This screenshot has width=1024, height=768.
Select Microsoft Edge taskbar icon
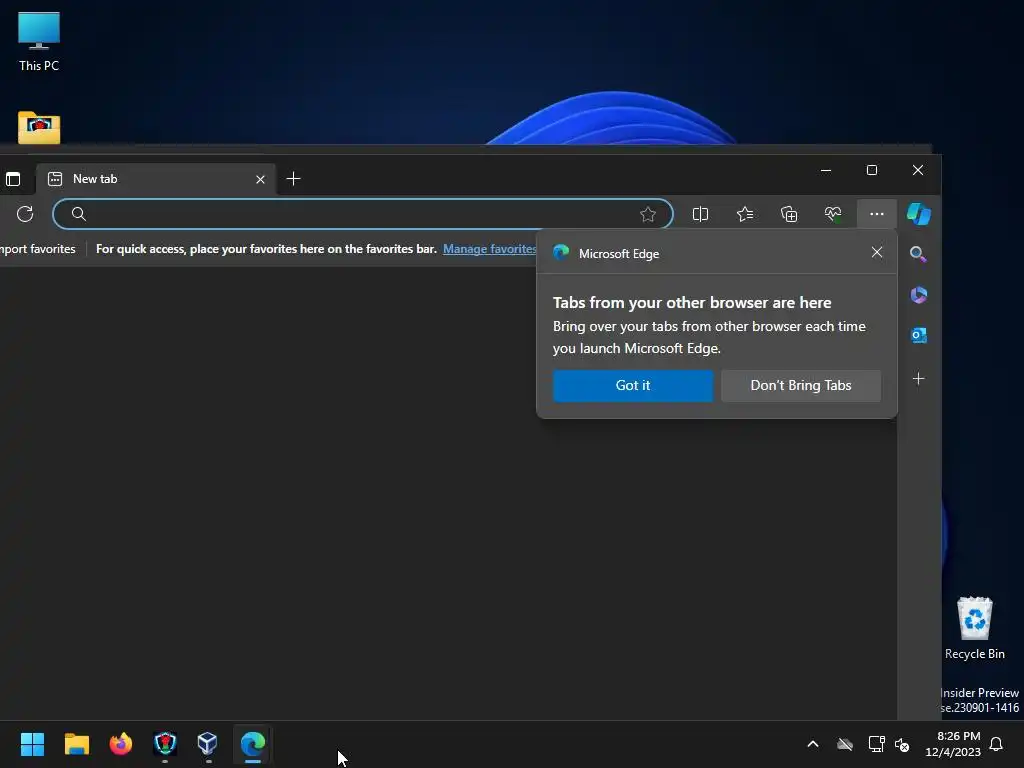coord(253,744)
